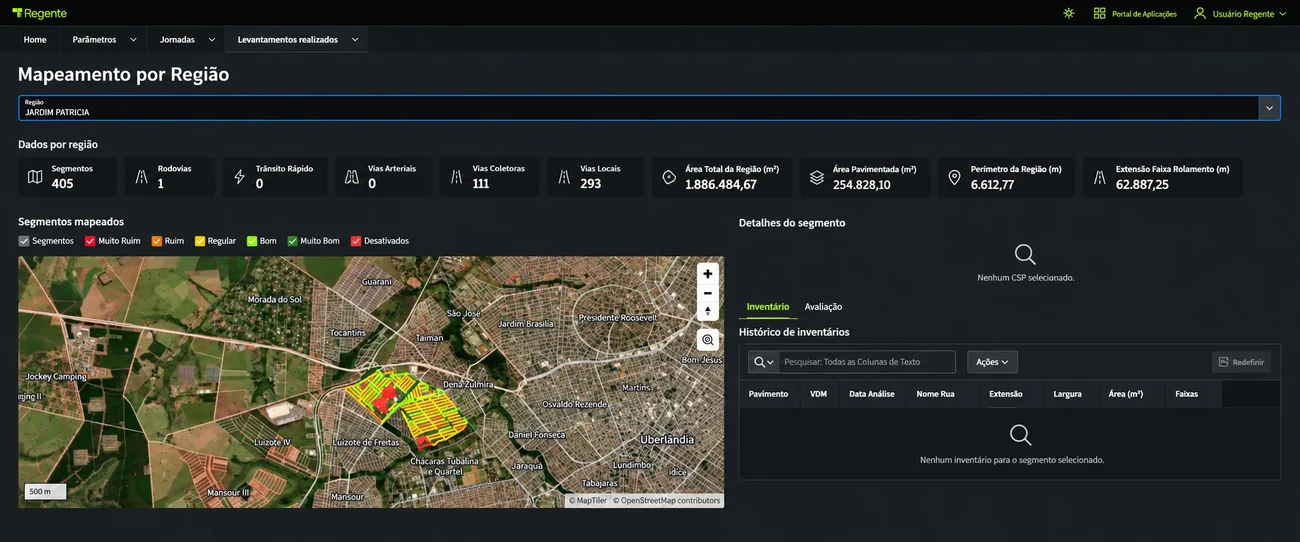Open the OpenStreetMap contributors link
The width and height of the screenshot is (1300, 542).
point(666,500)
